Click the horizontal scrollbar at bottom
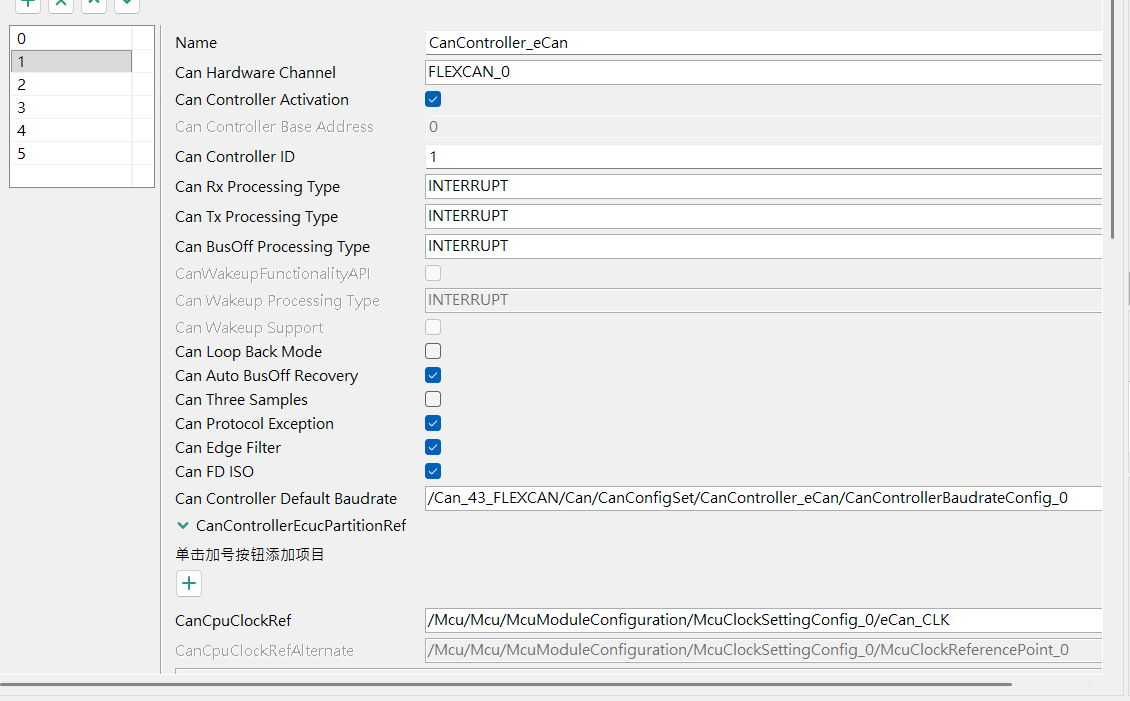Image resolution: width=1130 pixels, height=701 pixels. pos(506,684)
